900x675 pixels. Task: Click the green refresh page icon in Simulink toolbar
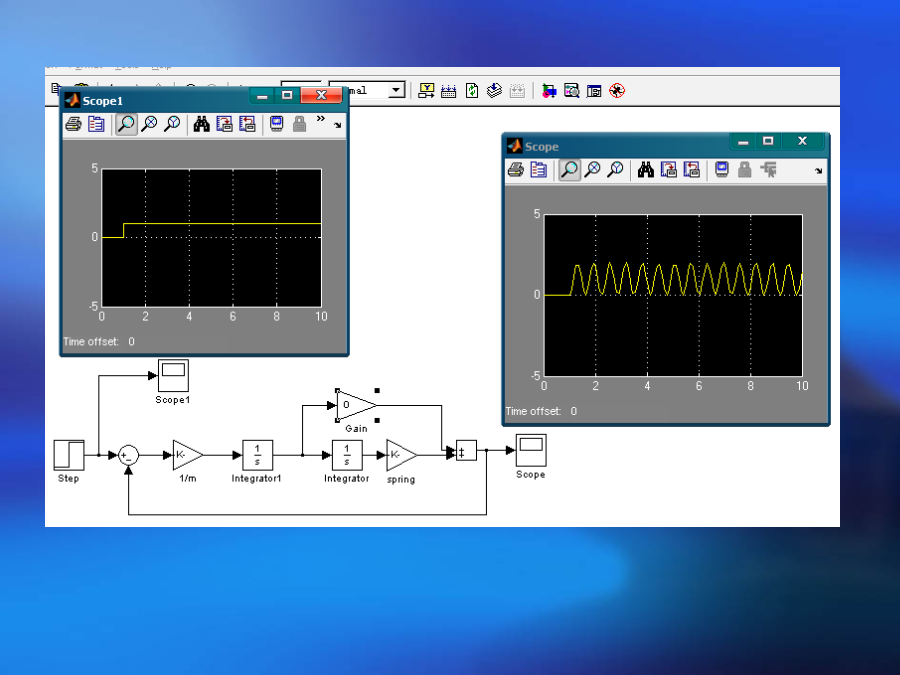(472, 91)
